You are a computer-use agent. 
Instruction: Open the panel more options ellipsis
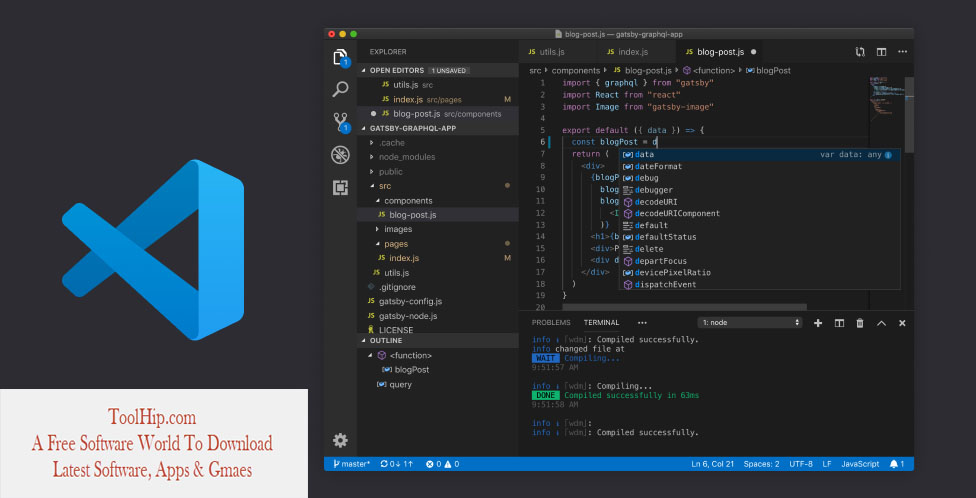pyautogui.click(x=642, y=322)
